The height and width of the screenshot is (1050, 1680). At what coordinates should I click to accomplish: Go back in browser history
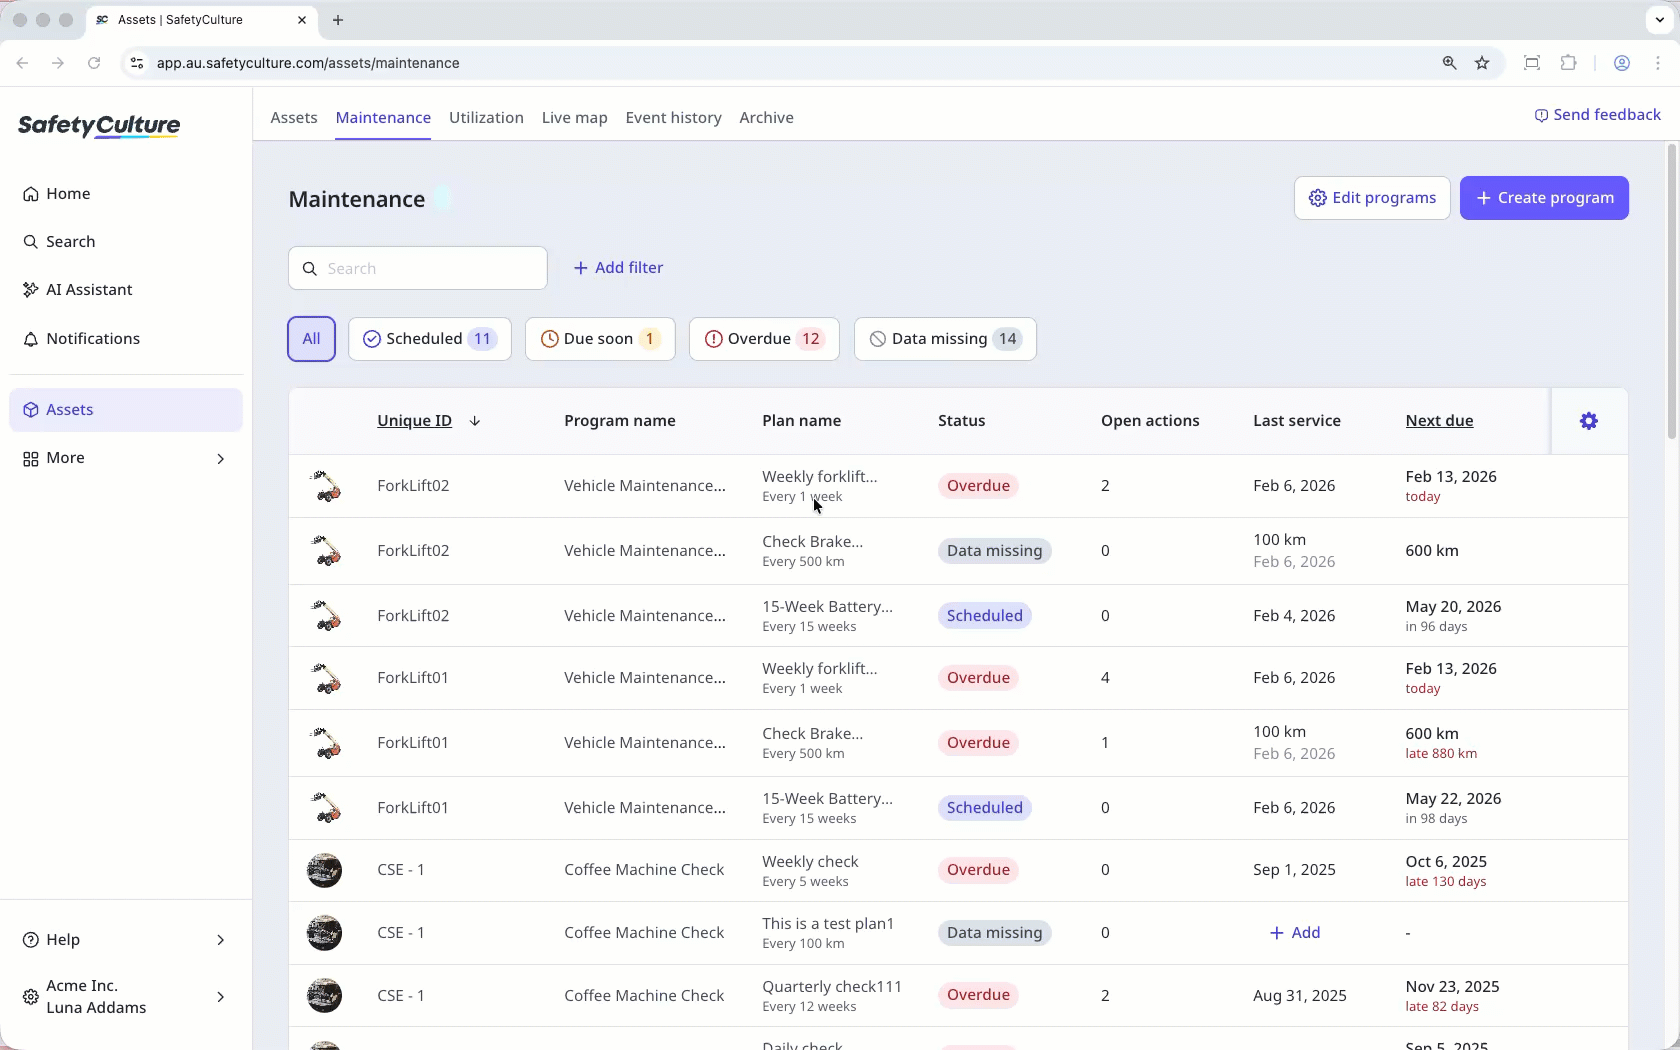[x=22, y=63]
